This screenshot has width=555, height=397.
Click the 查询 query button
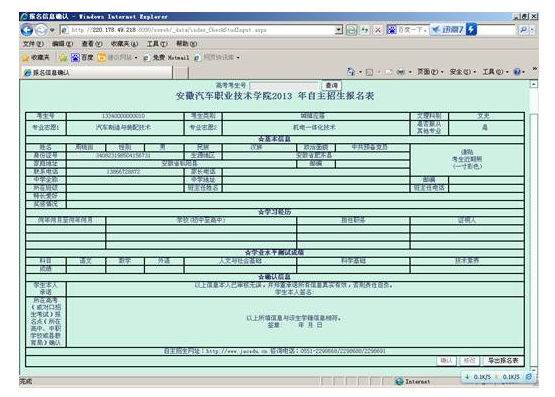332,85
